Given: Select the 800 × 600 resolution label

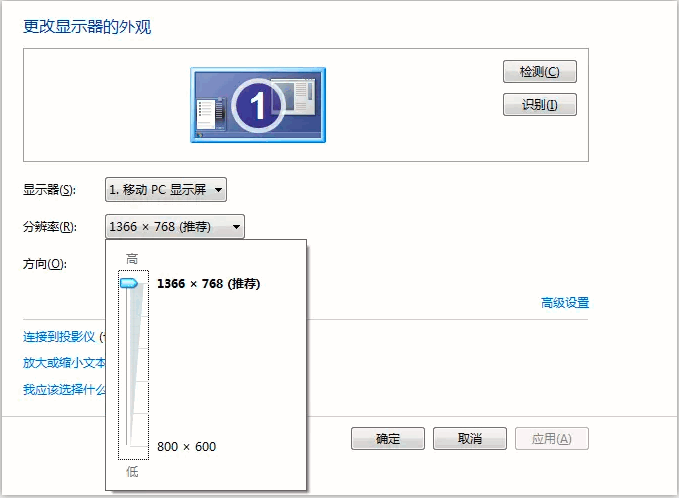Looking at the screenshot, I should click(x=186, y=446).
